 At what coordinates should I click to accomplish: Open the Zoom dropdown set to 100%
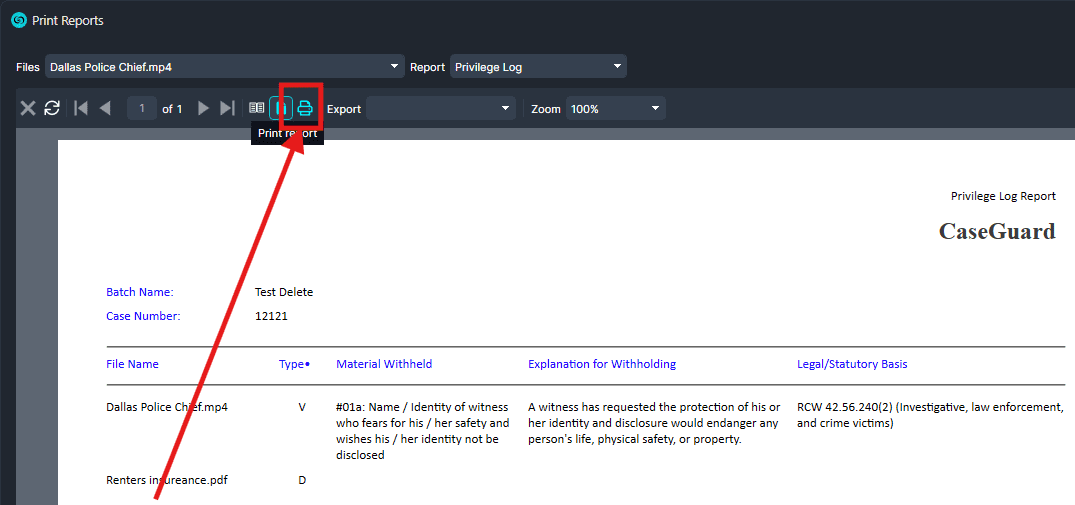615,108
